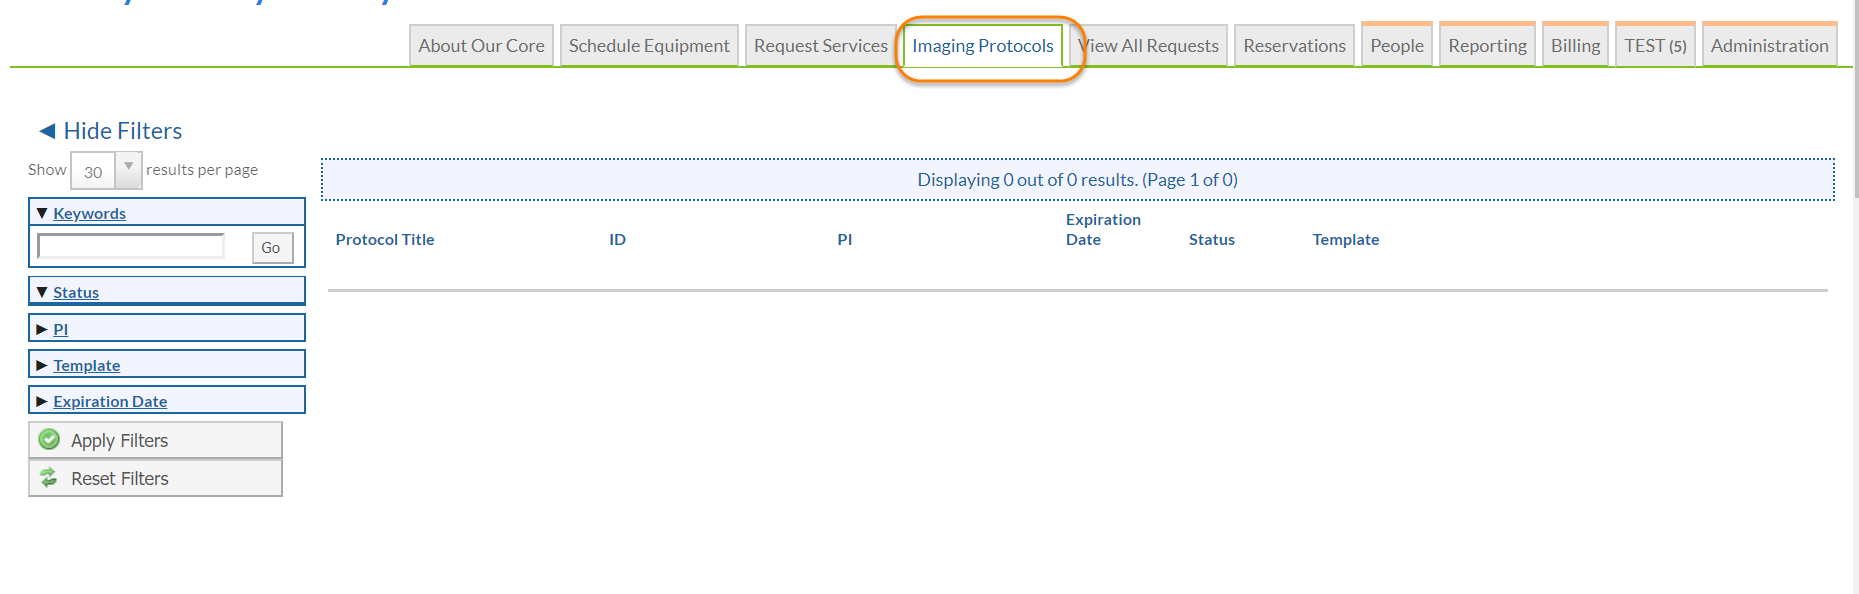Open the Billing tab
Viewport: 1859px width, 594px height.
click(1575, 46)
